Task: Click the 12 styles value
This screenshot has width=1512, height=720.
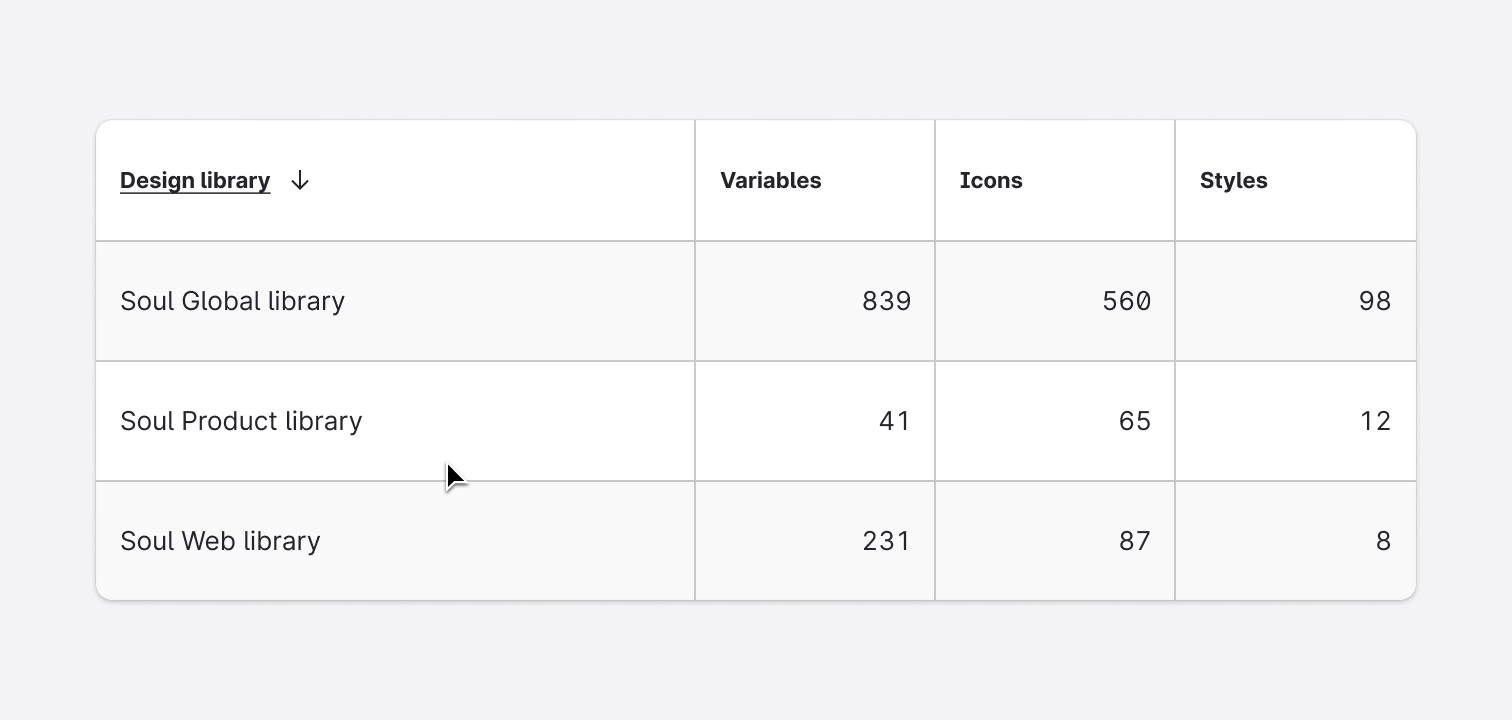Action: pos(1375,421)
